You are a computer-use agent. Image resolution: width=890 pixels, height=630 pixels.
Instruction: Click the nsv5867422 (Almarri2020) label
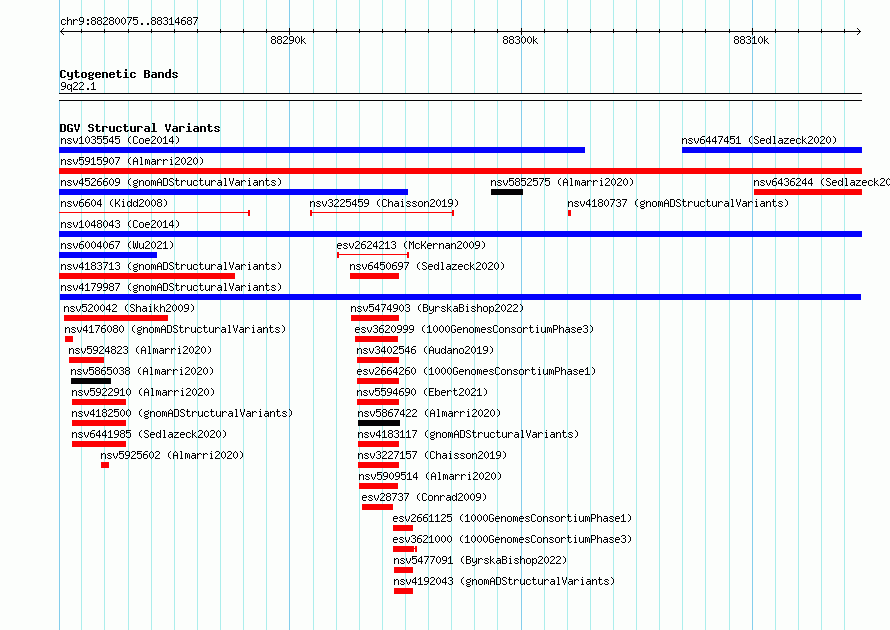pos(429,413)
